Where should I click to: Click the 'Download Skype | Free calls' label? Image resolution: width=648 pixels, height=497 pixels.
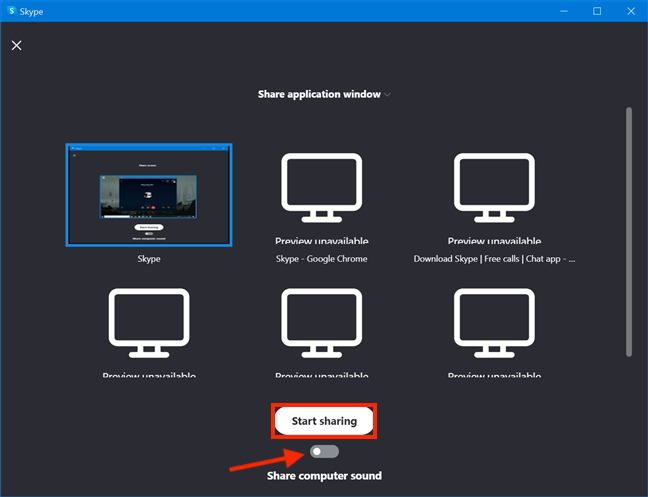coord(494,259)
